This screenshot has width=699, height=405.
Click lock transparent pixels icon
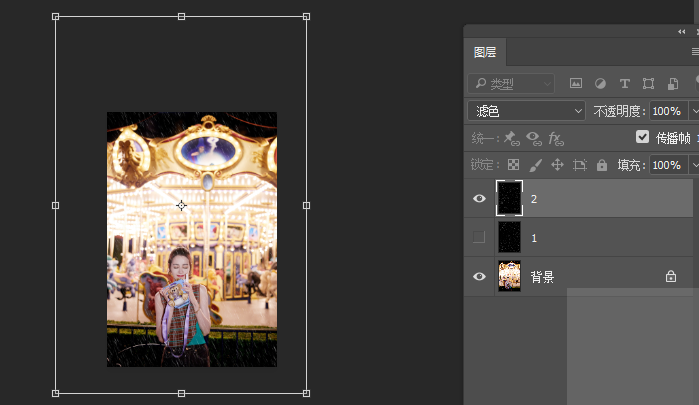tap(513, 165)
